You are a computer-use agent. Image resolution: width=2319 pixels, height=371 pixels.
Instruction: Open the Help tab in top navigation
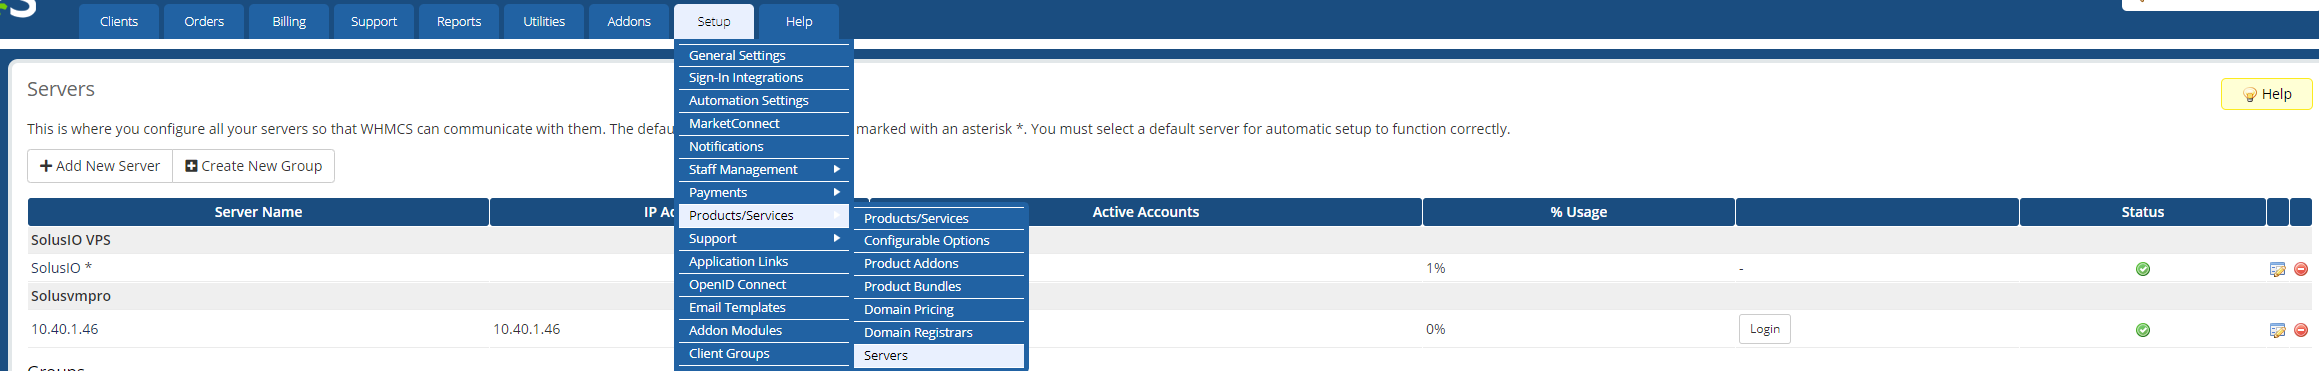click(x=799, y=21)
